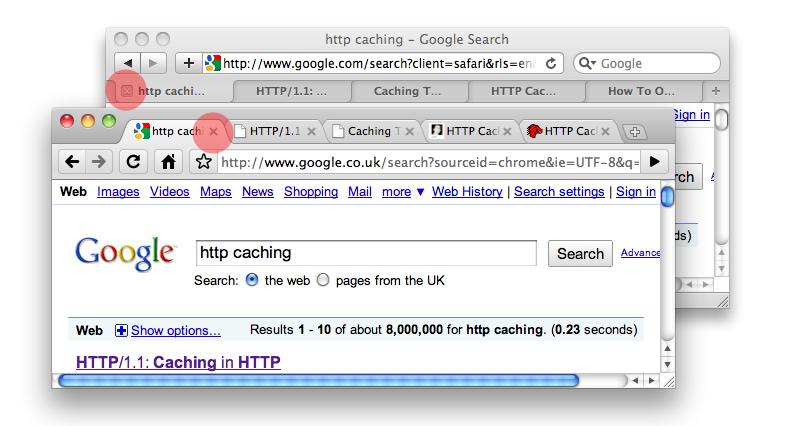Select 'the web' search radio button
This screenshot has width=789, height=426.
click(252, 280)
